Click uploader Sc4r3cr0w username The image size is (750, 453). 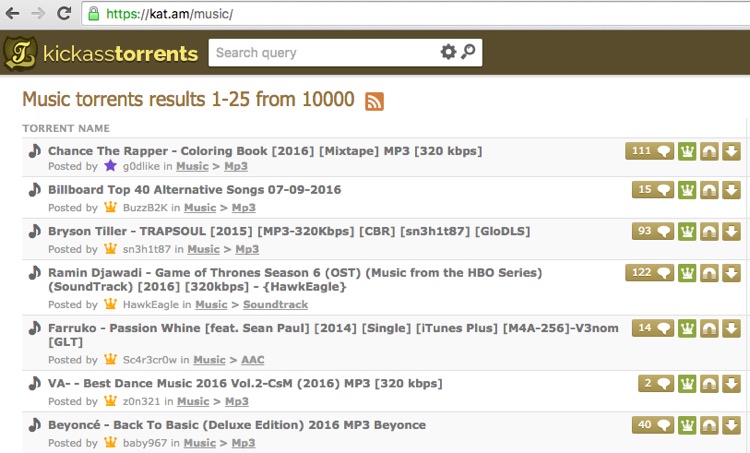coord(150,360)
